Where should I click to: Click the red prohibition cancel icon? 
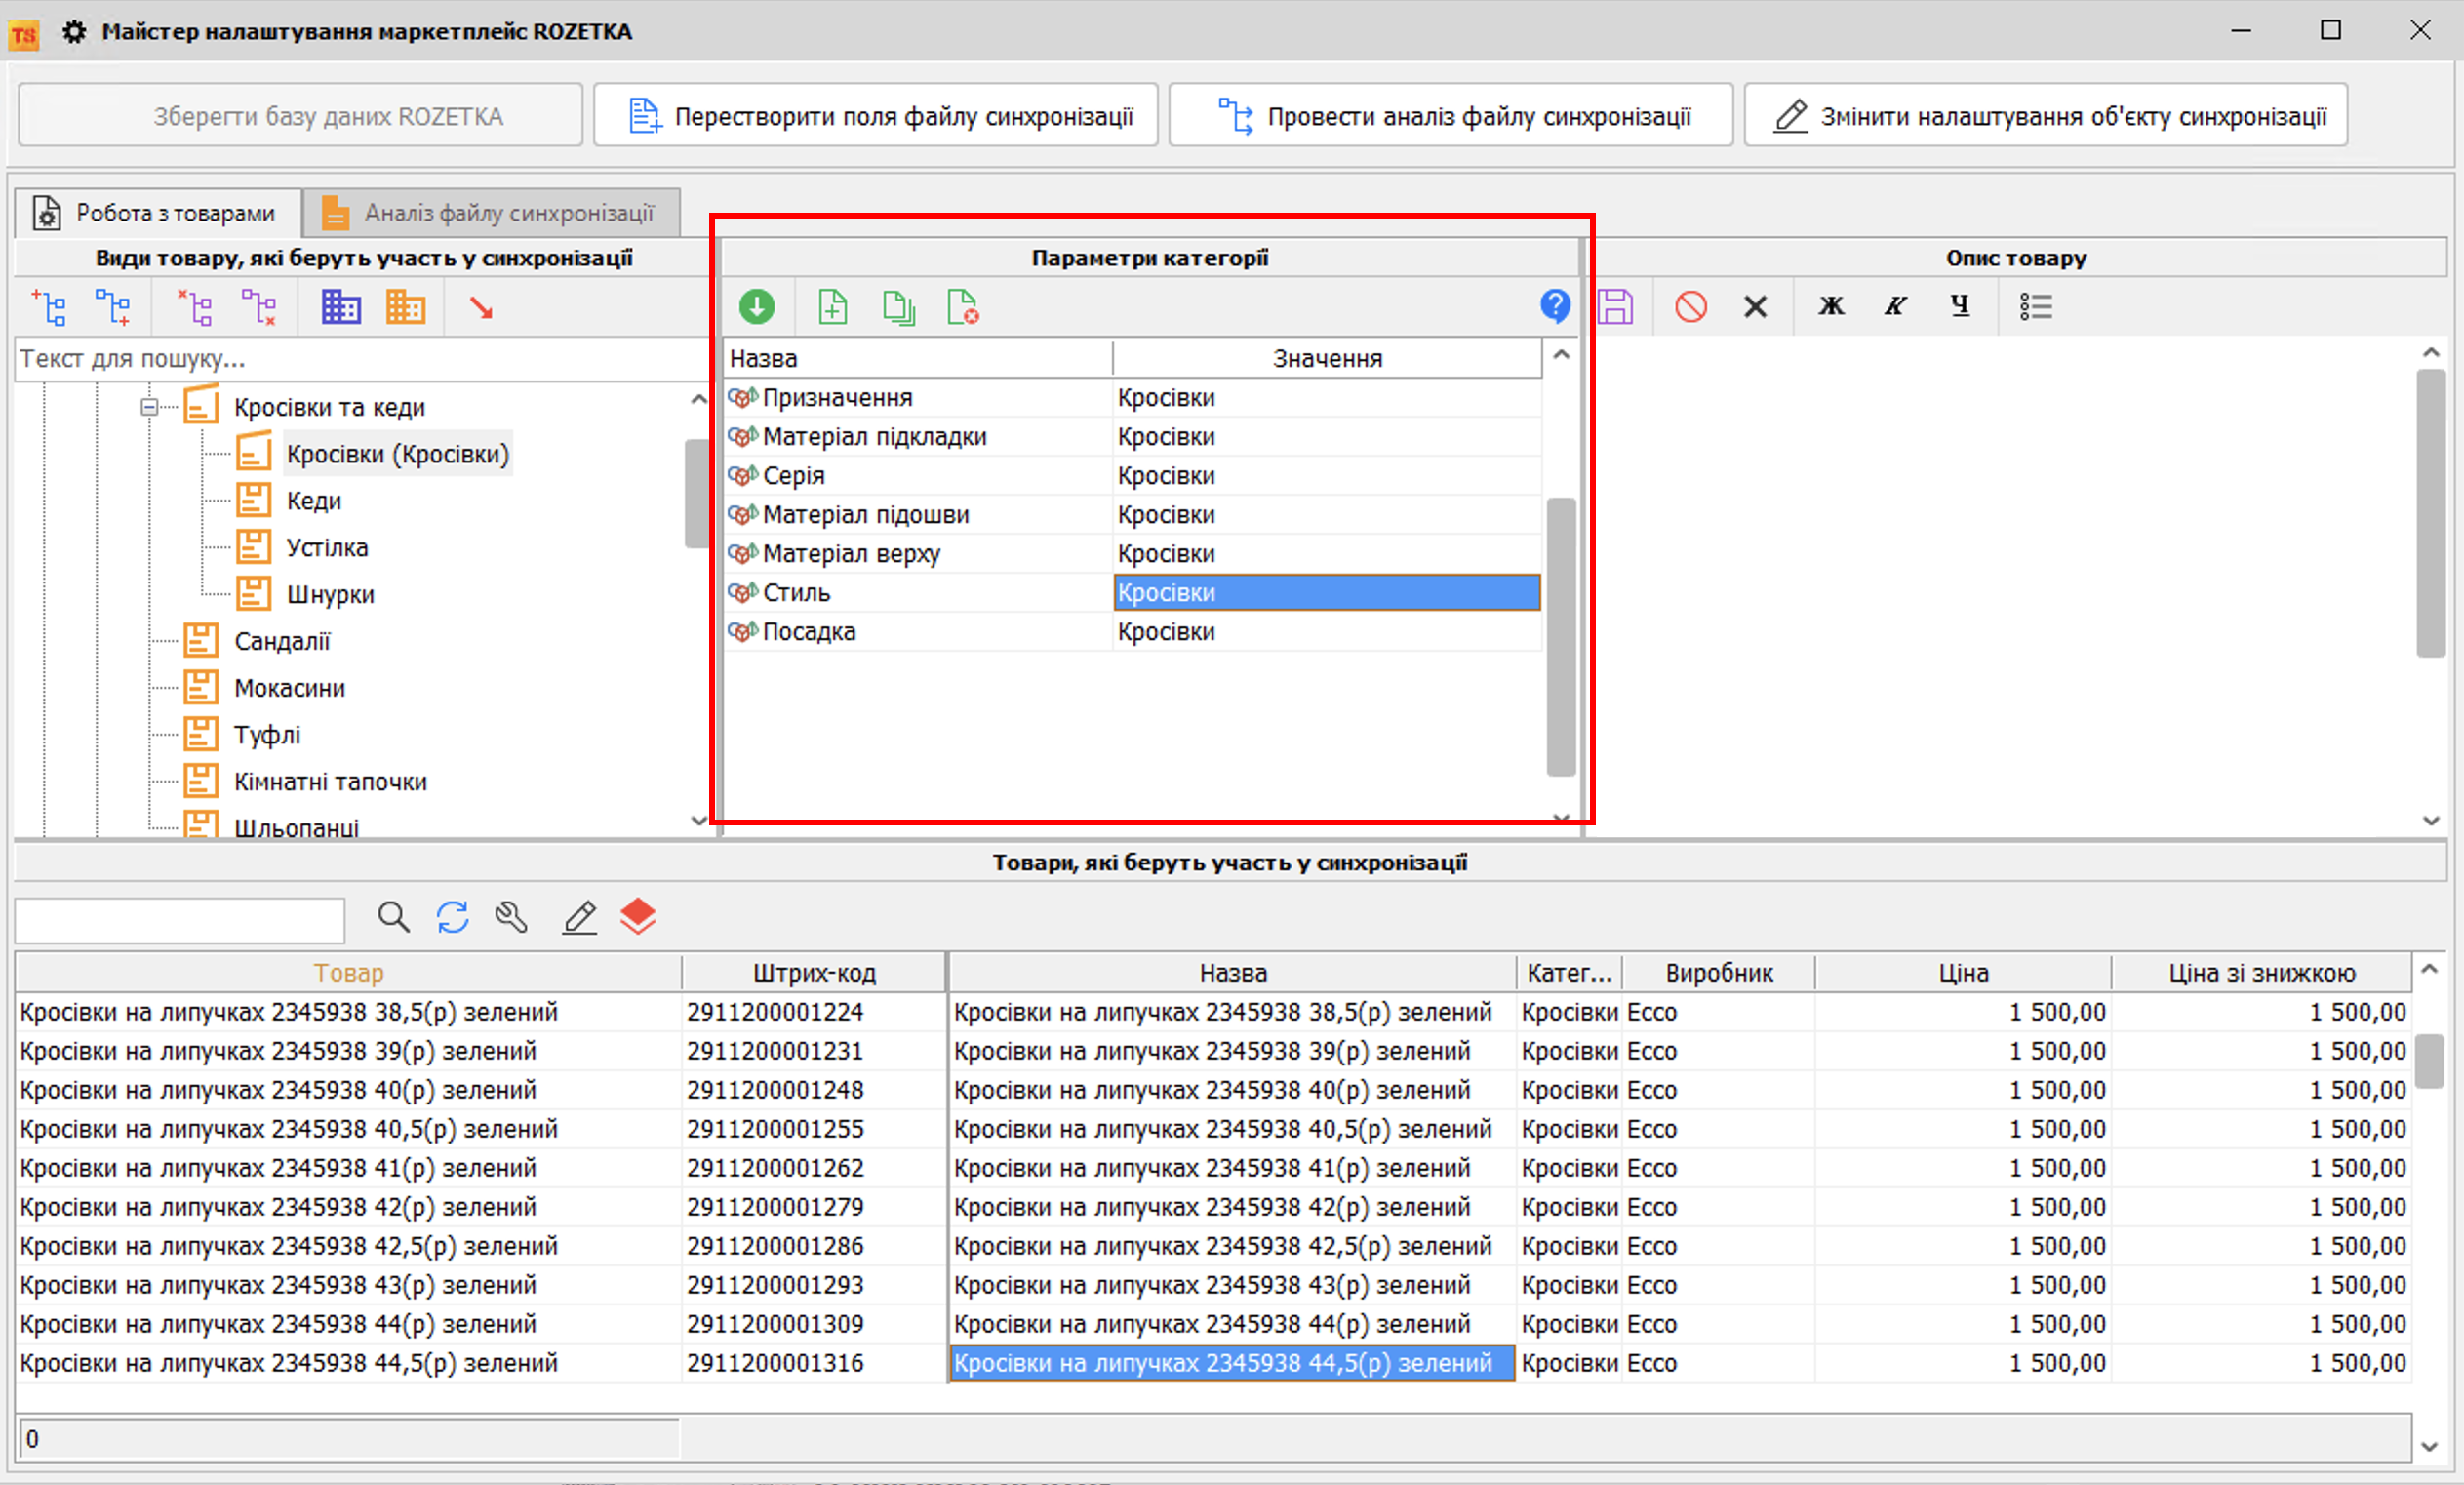pyautogui.click(x=1691, y=306)
